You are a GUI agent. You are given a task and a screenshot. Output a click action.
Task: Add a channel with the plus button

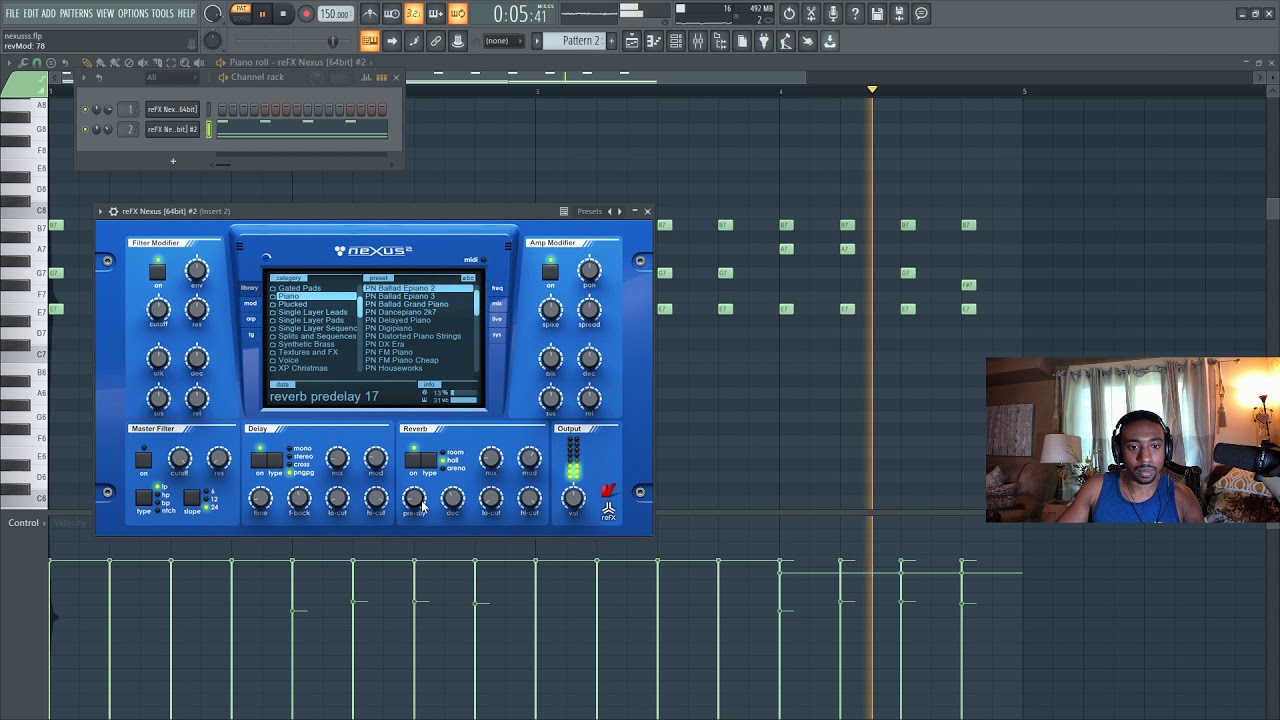tap(173, 161)
